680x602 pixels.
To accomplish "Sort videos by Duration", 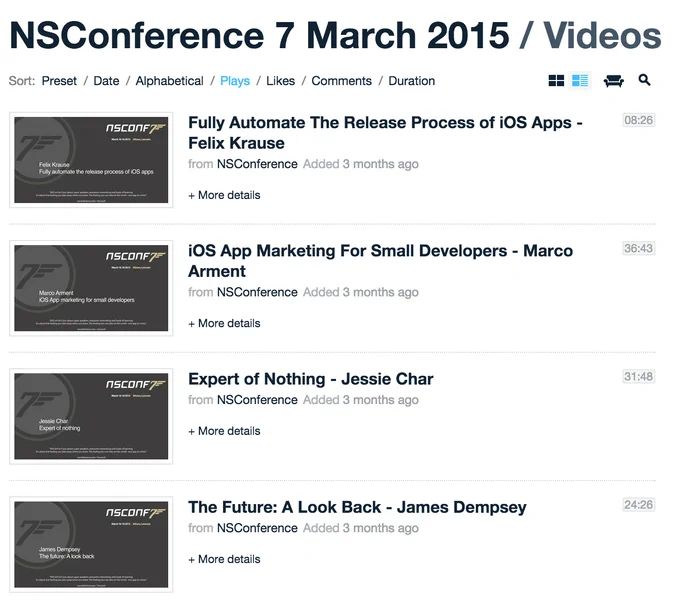I will (x=412, y=81).
